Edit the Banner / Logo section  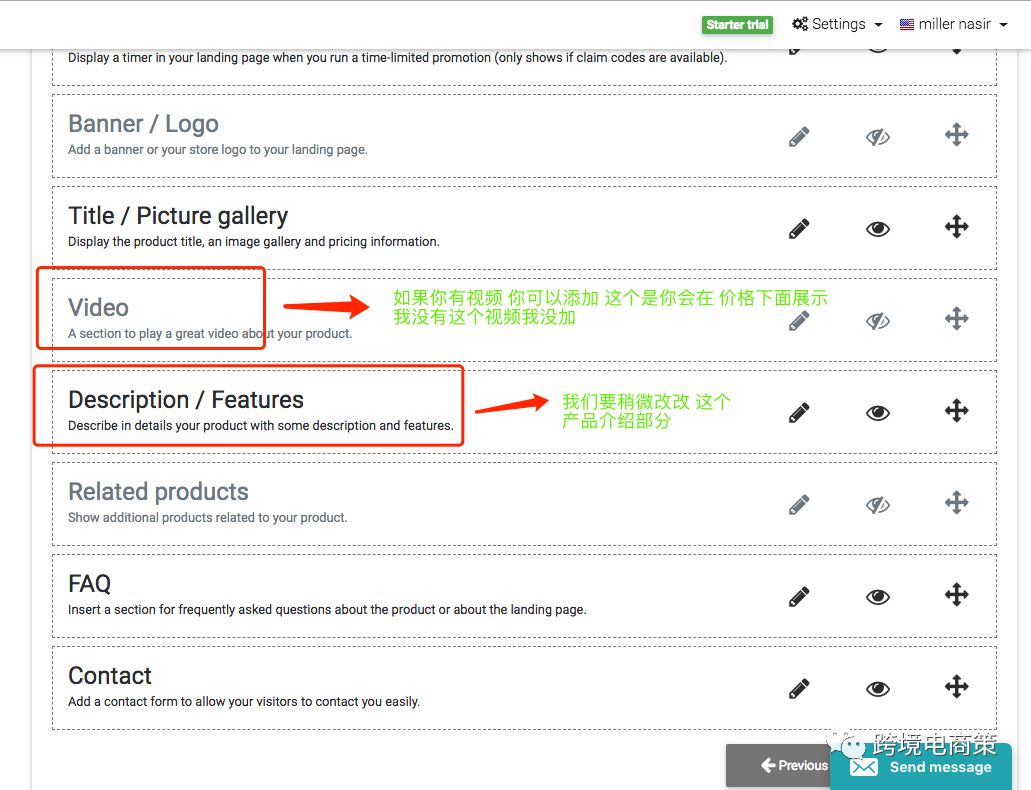[x=799, y=136]
